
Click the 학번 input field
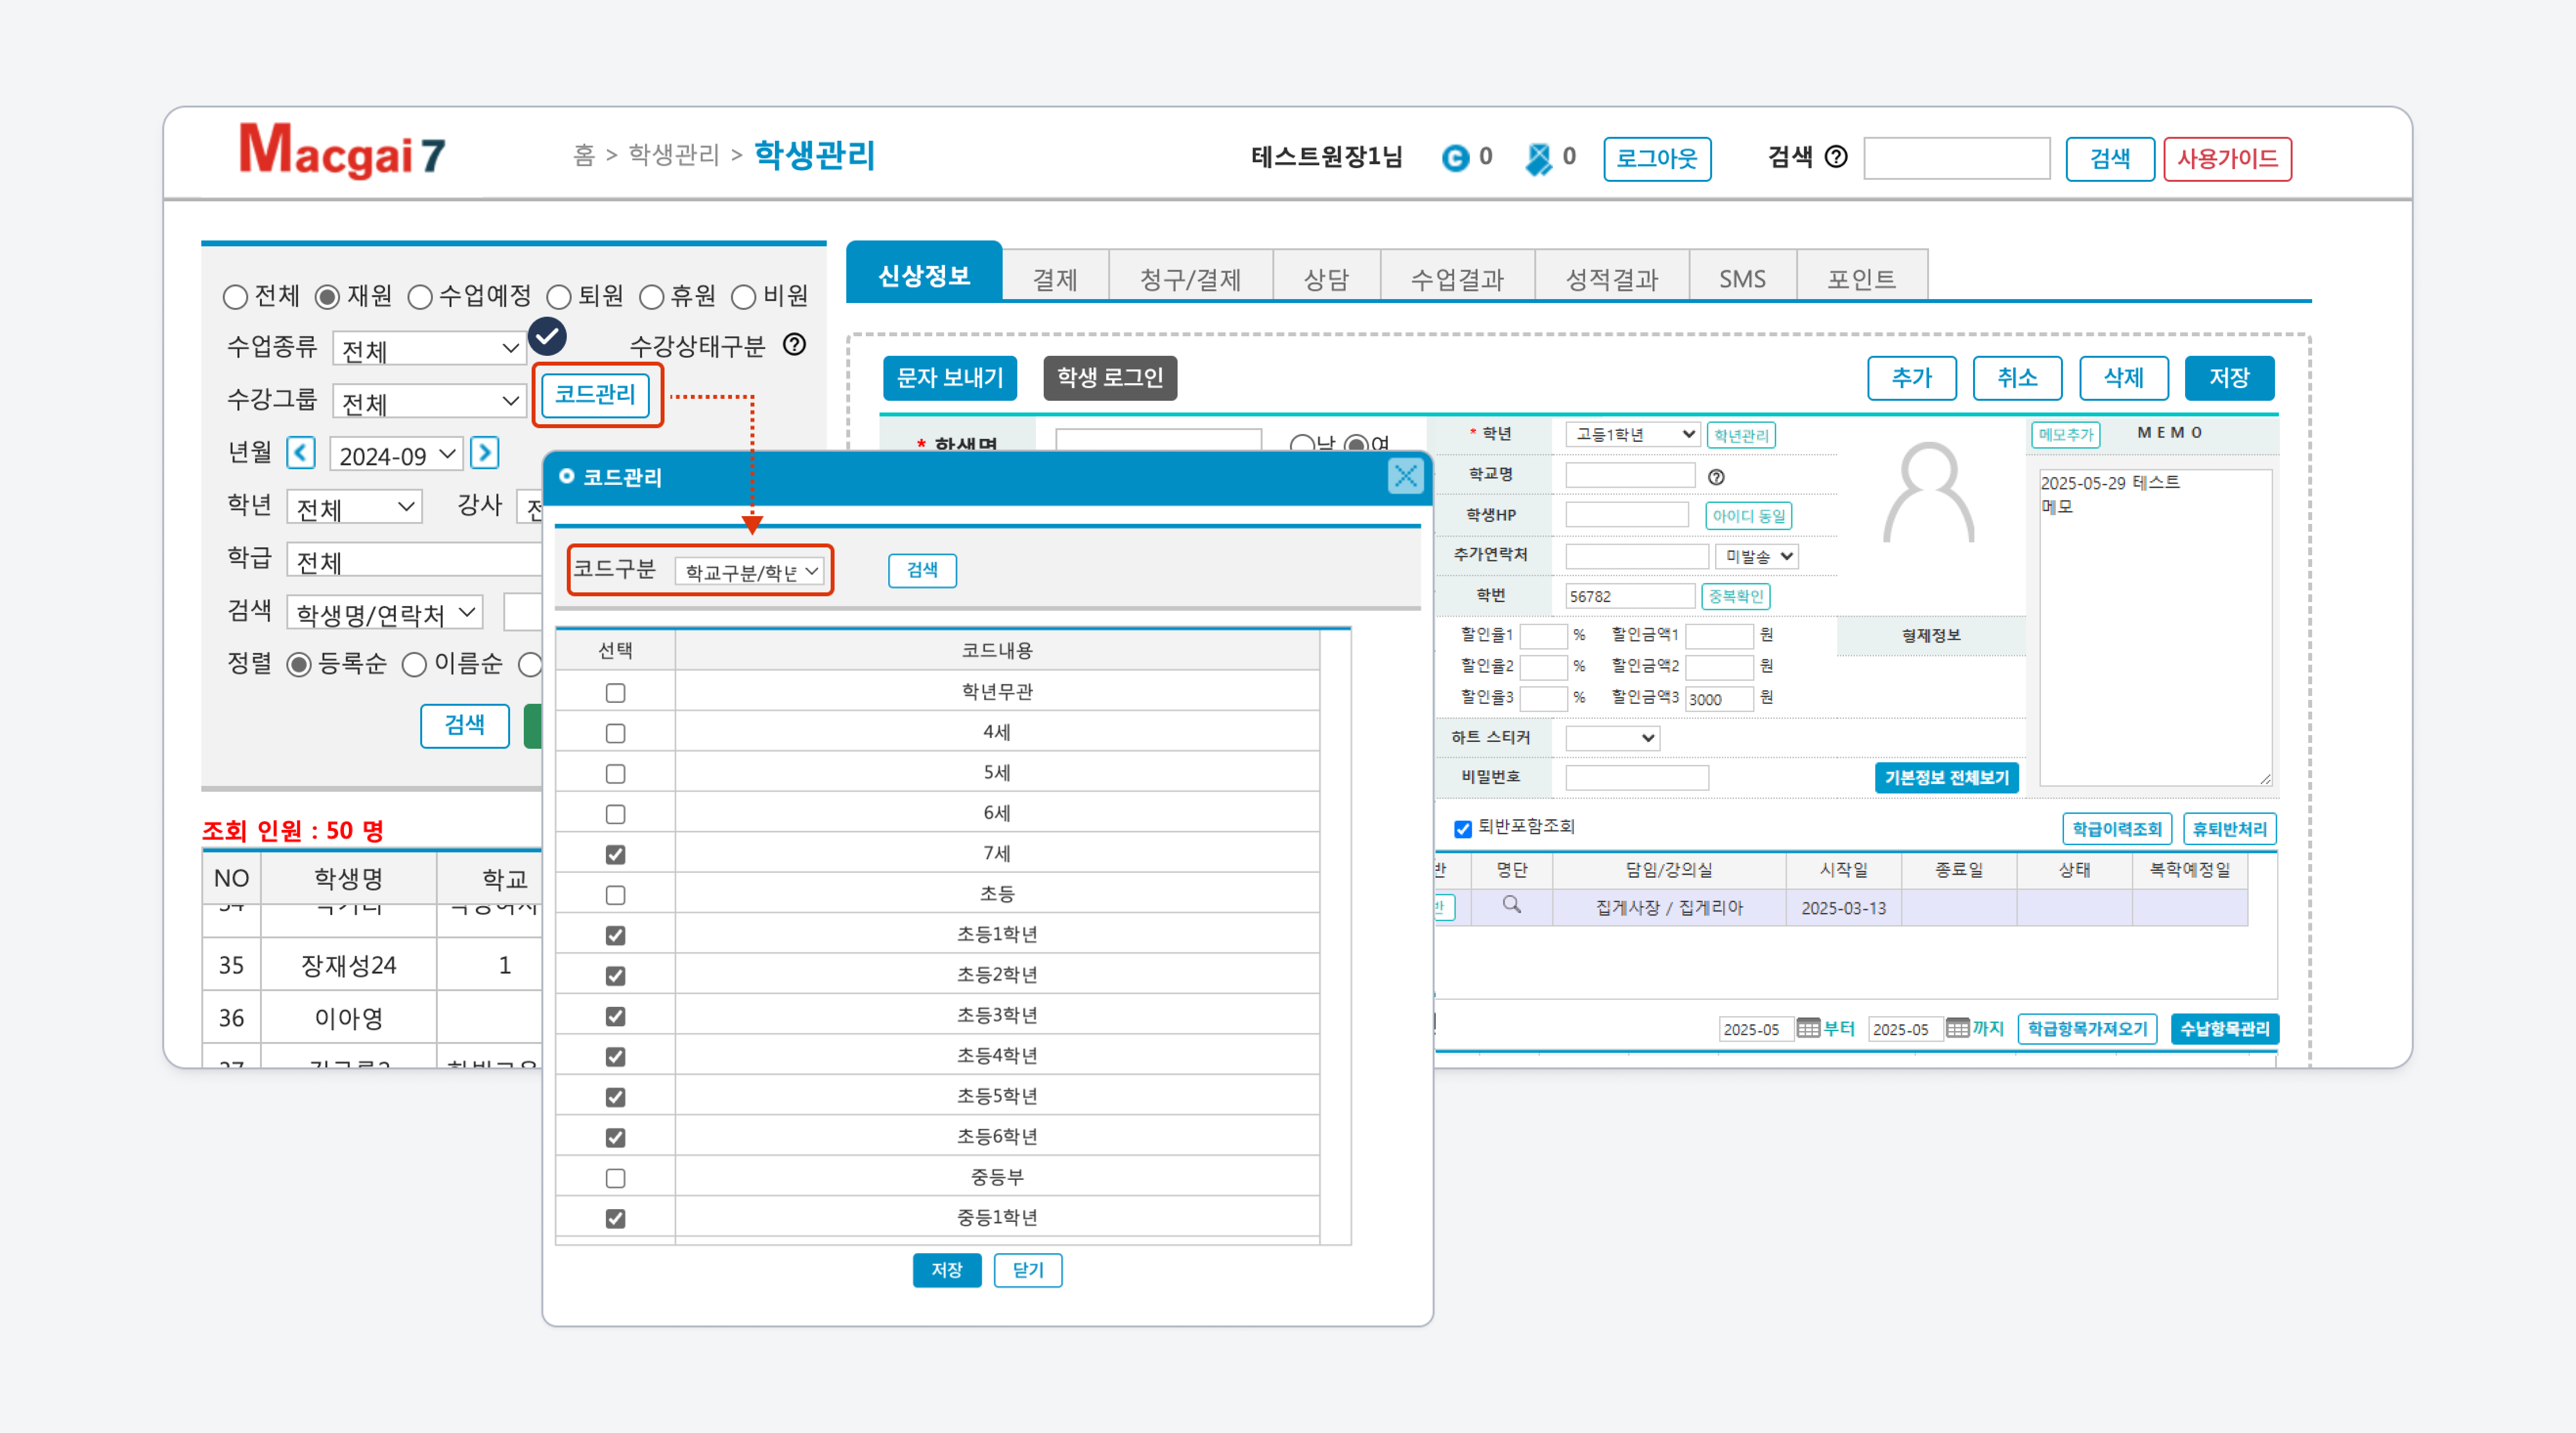(x=1630, y=596)
